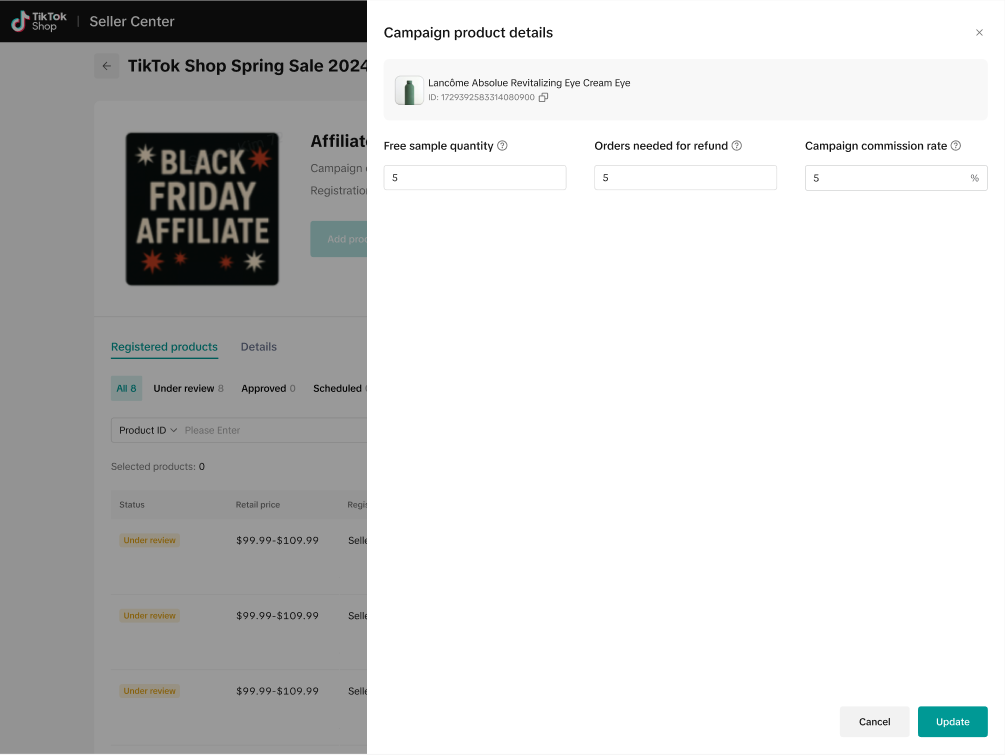Image resolution: width=1005 pixels, height=755 pixels.
Task: Click the Orders needed for refund field
Action: [685, 178]
